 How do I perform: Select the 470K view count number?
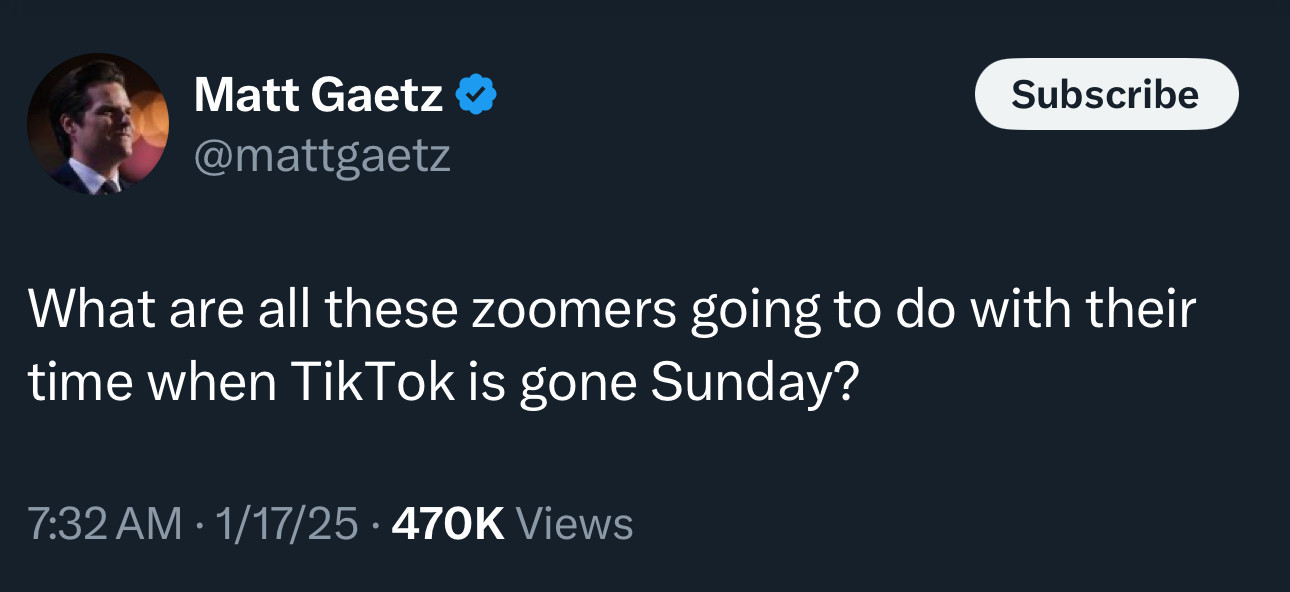449,523
